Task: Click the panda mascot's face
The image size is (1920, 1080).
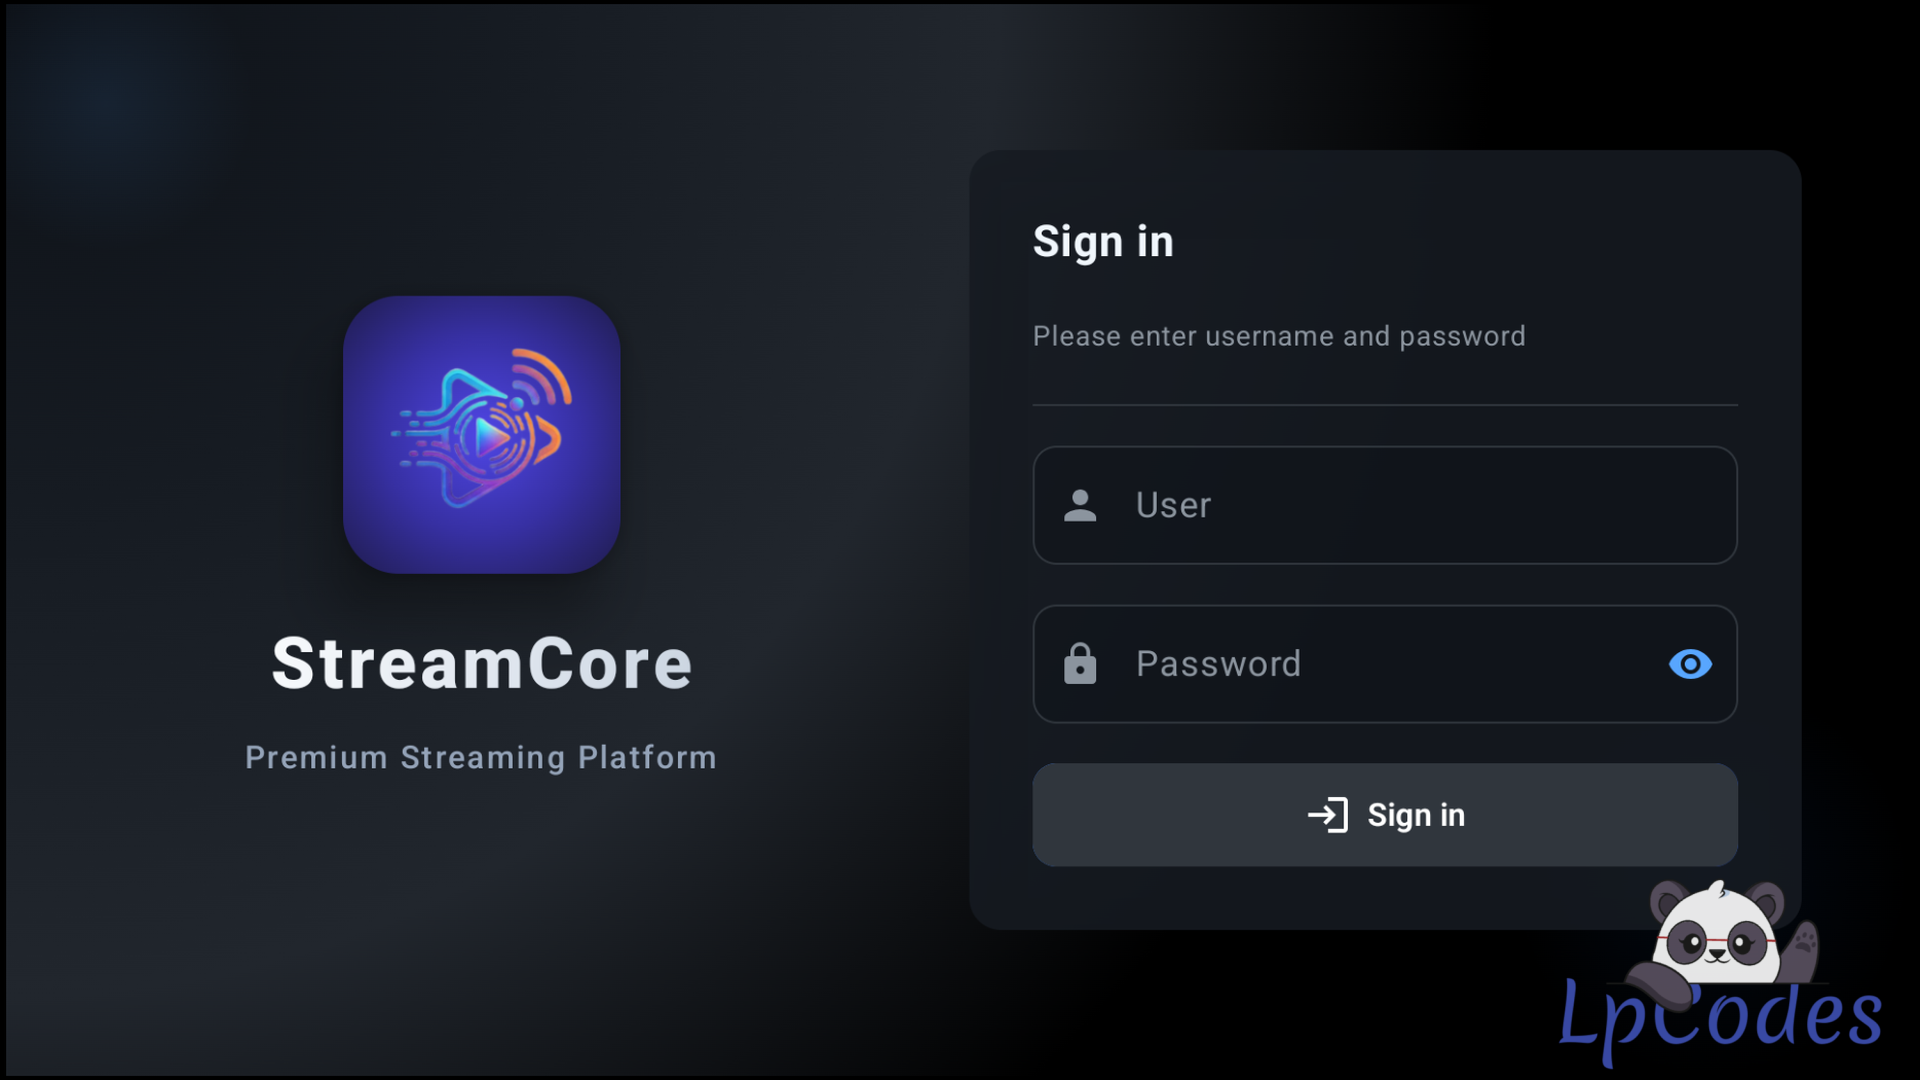Action: [x=1716, y=938]
